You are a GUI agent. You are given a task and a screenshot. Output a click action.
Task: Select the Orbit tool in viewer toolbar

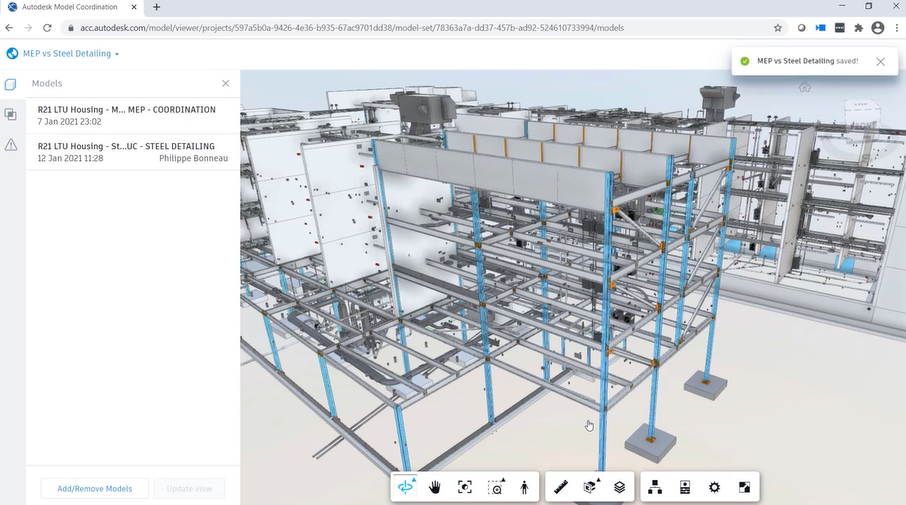tap(406, 487)
